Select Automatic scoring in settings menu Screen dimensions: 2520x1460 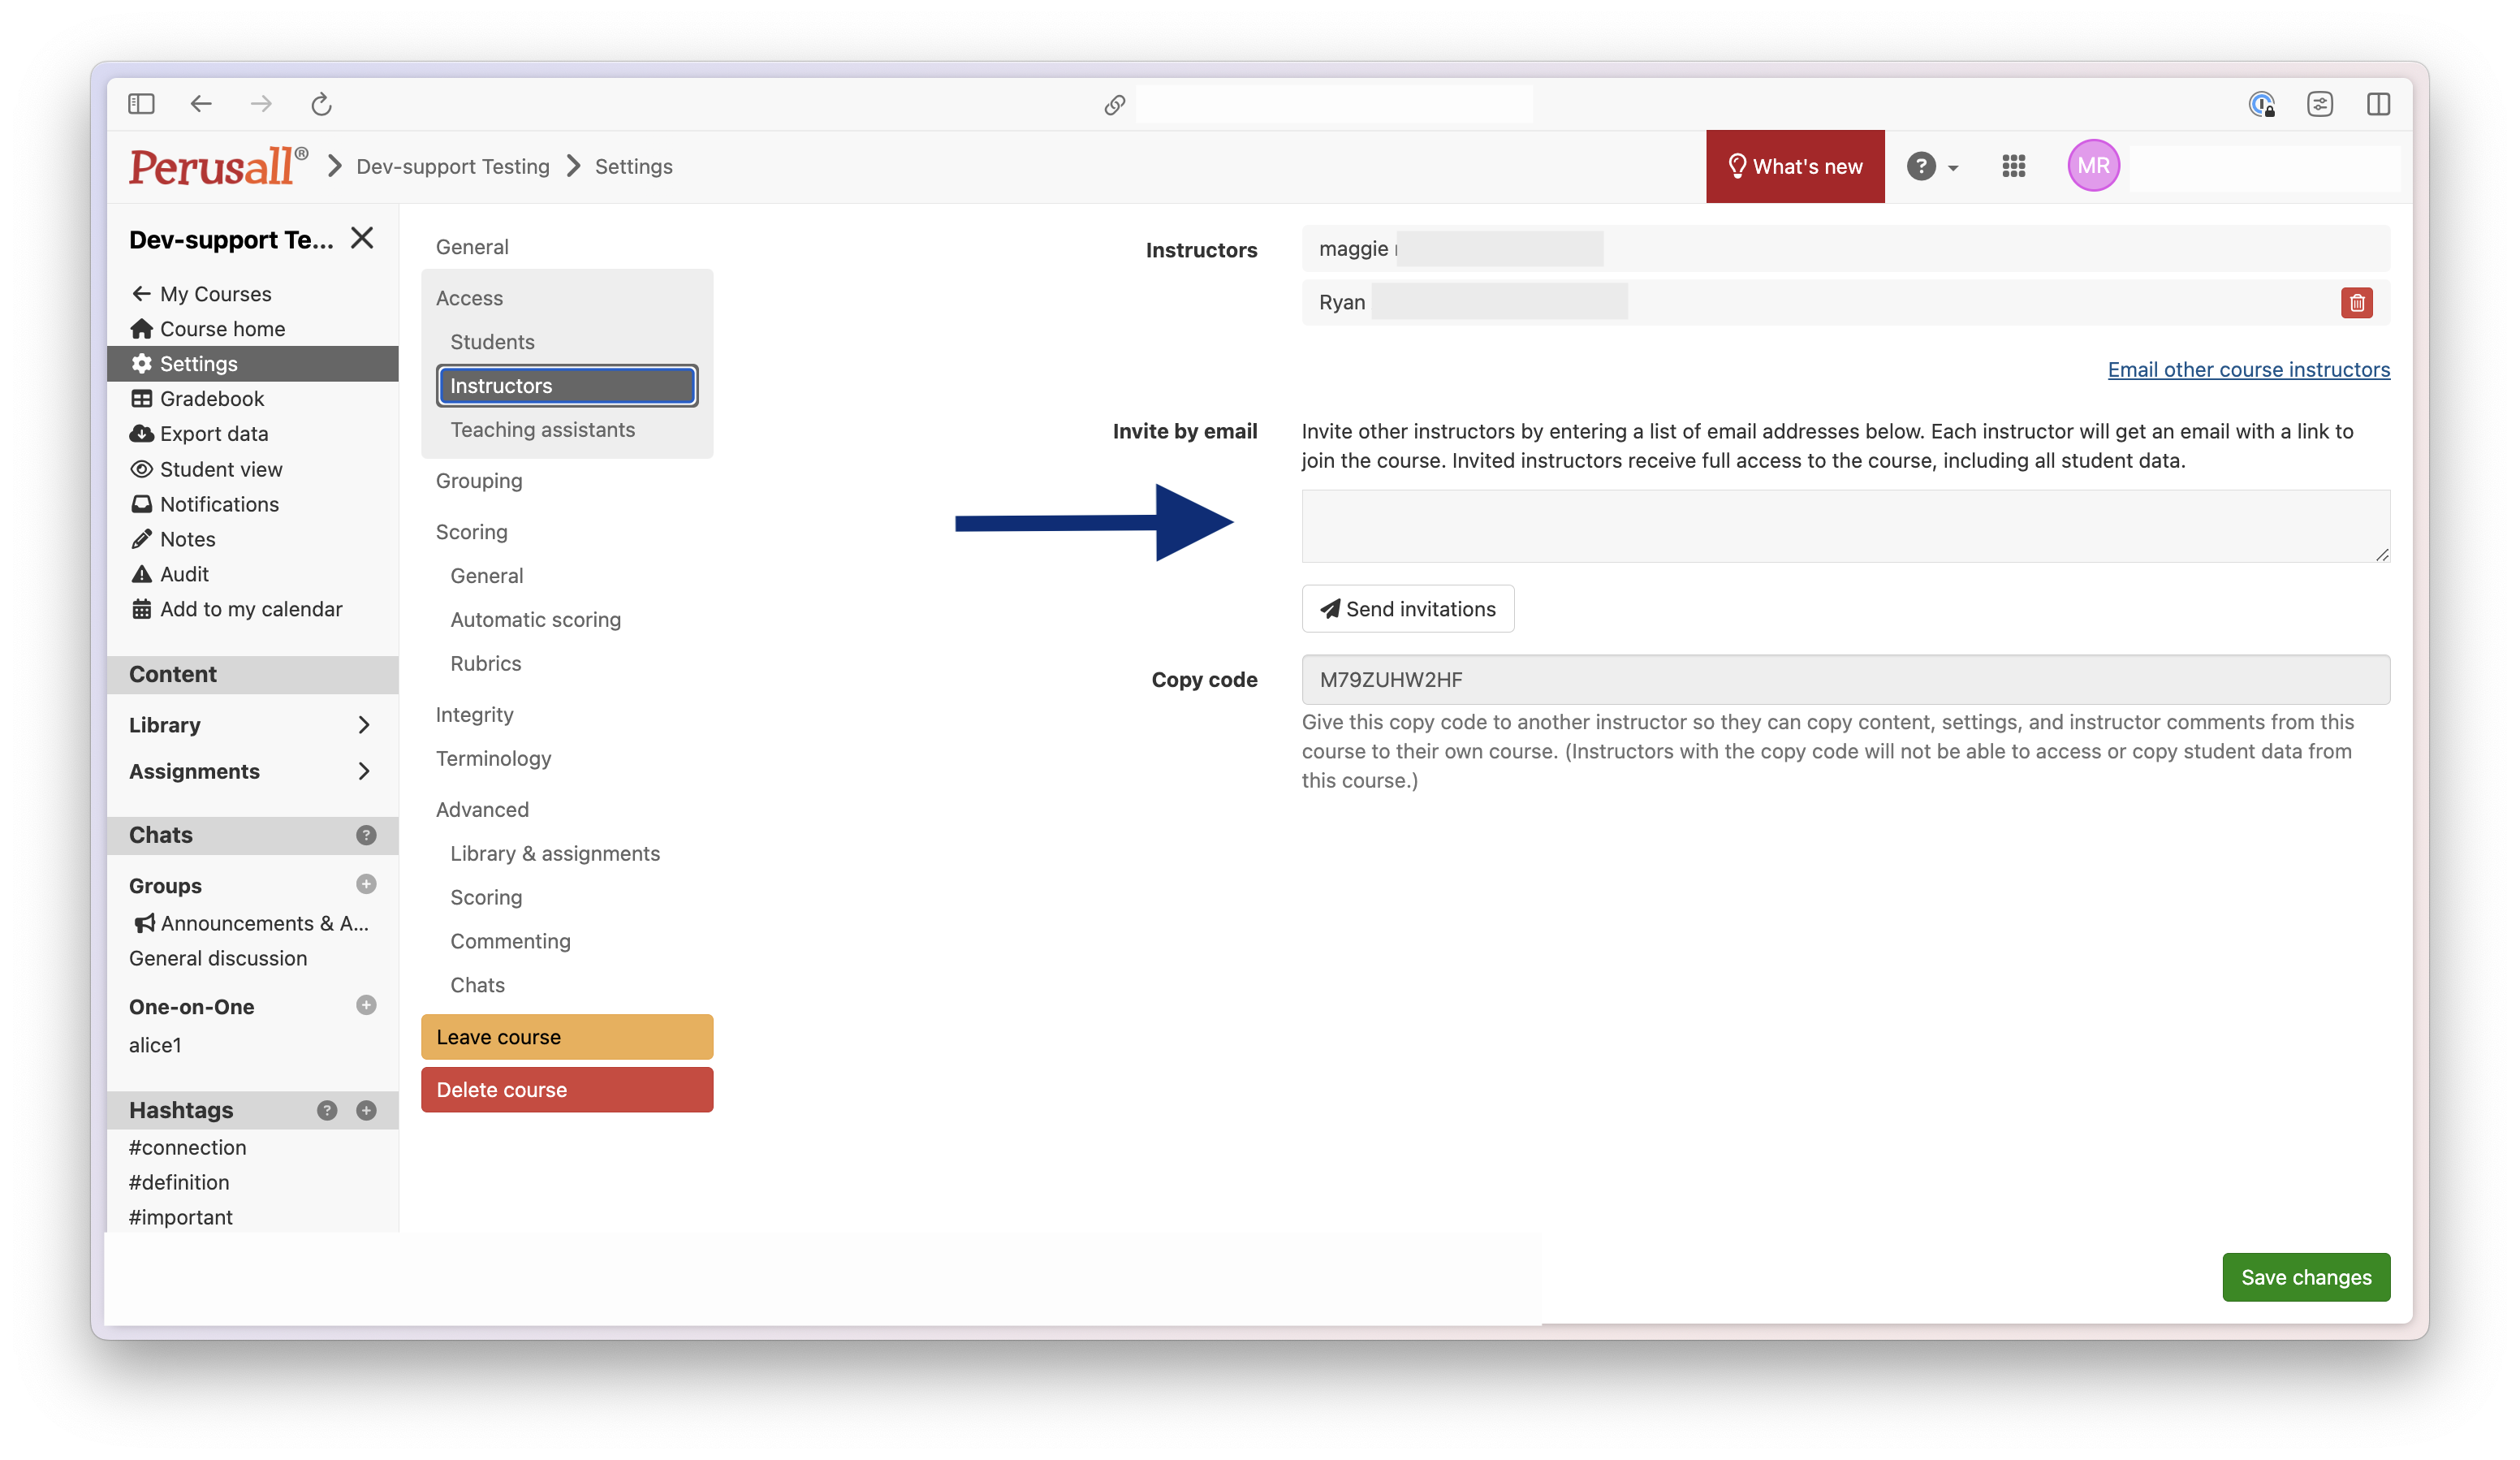(x=535, y=620)
